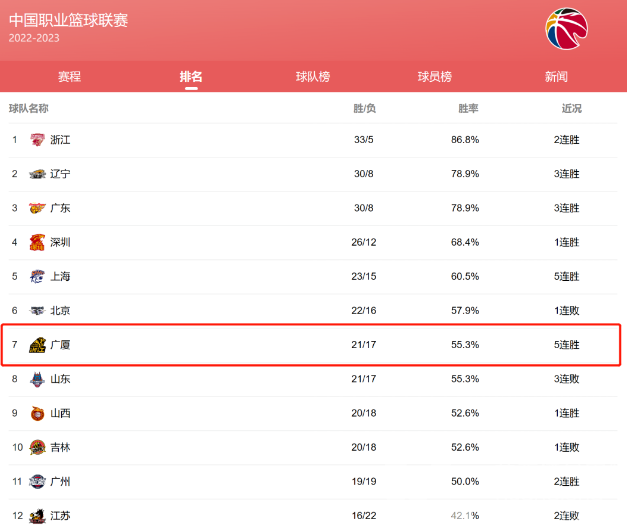The image size is (627, 529).
Task: Open the 赛程 schedule tab
Action: click(x=69, y=76)
